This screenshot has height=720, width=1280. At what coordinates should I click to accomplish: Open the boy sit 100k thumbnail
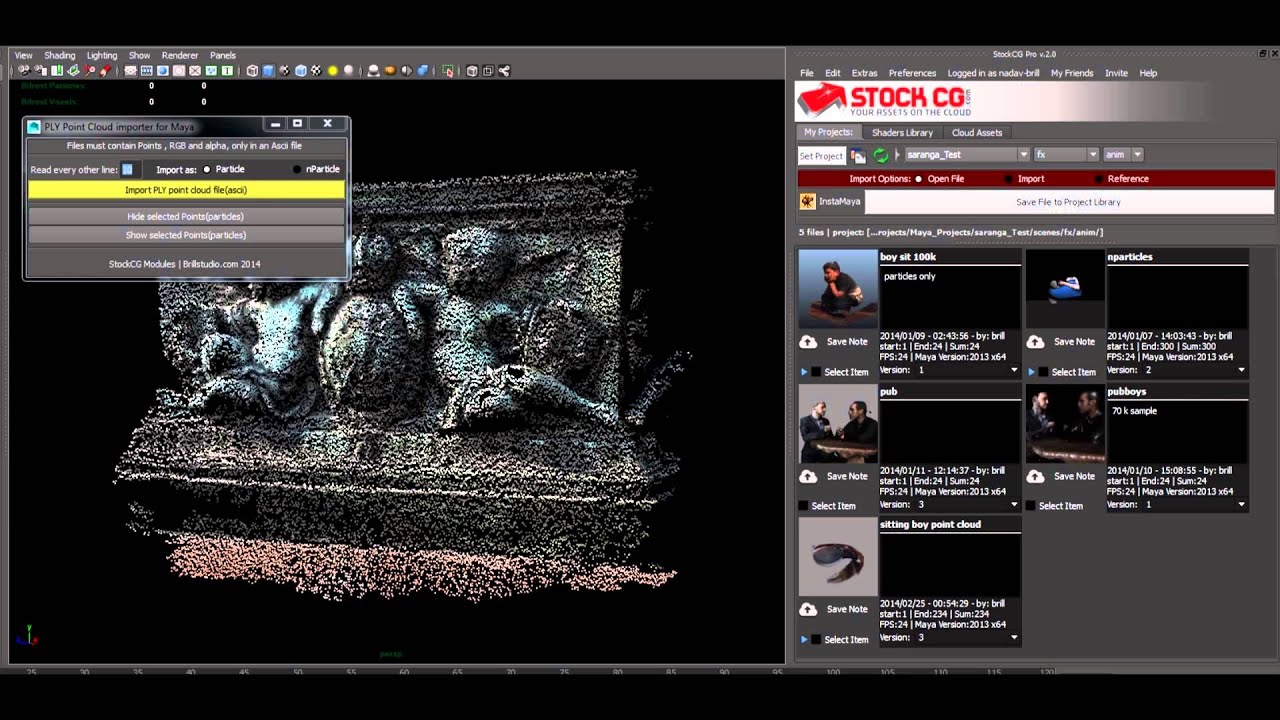838,289
